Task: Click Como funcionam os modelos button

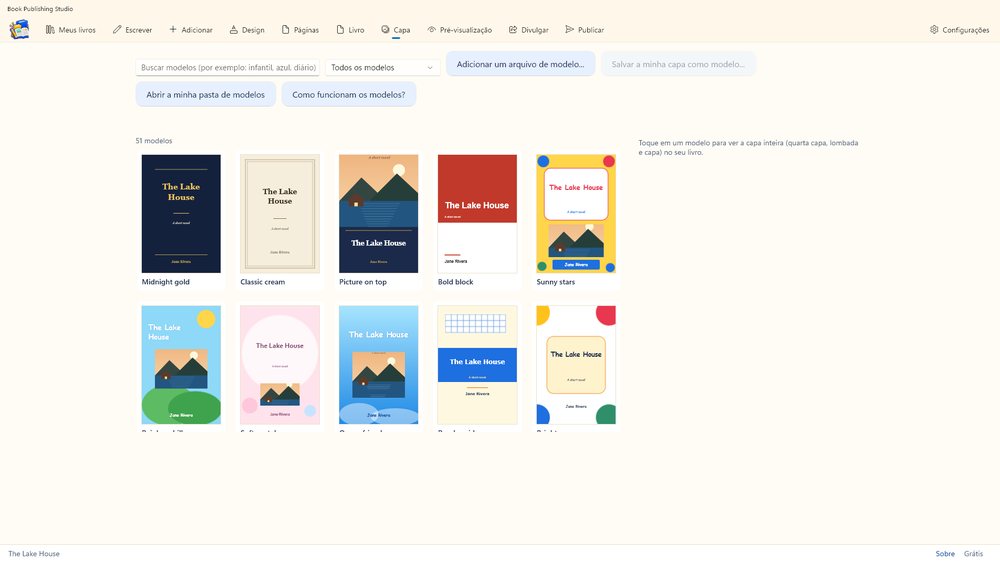Action: coord(349,94)
